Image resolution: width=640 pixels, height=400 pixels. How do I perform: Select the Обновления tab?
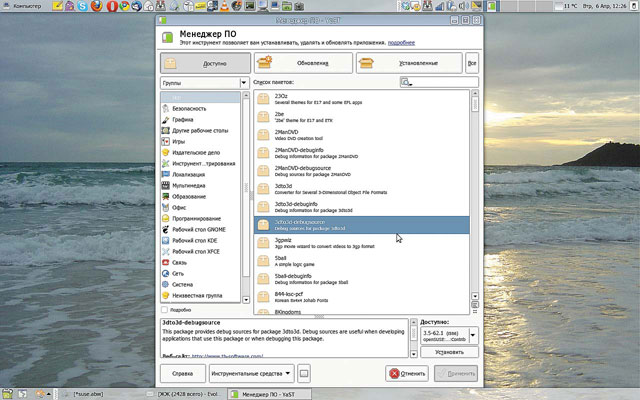(303, 63)
